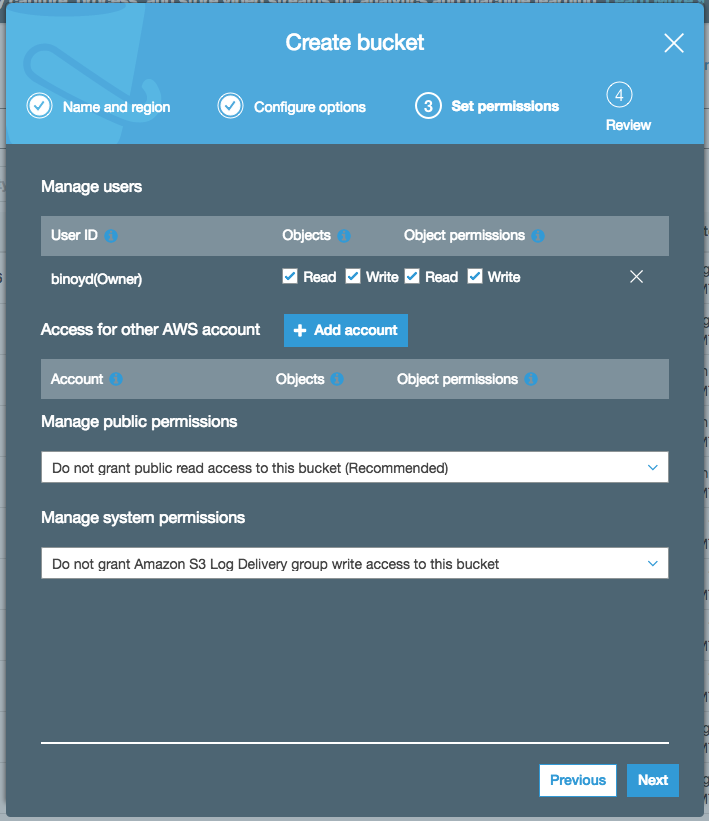Image resolution: width=709 pixels, height=821 pixels.
Task: Uncheck Objects Write for binoyd
Action: coord(352,276)
